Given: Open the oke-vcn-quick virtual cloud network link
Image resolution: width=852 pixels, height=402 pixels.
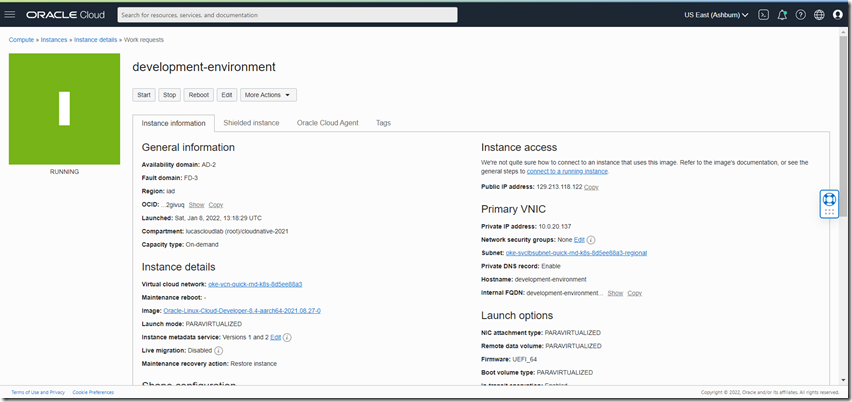Looking at the screenshot, I should point(255,284).
